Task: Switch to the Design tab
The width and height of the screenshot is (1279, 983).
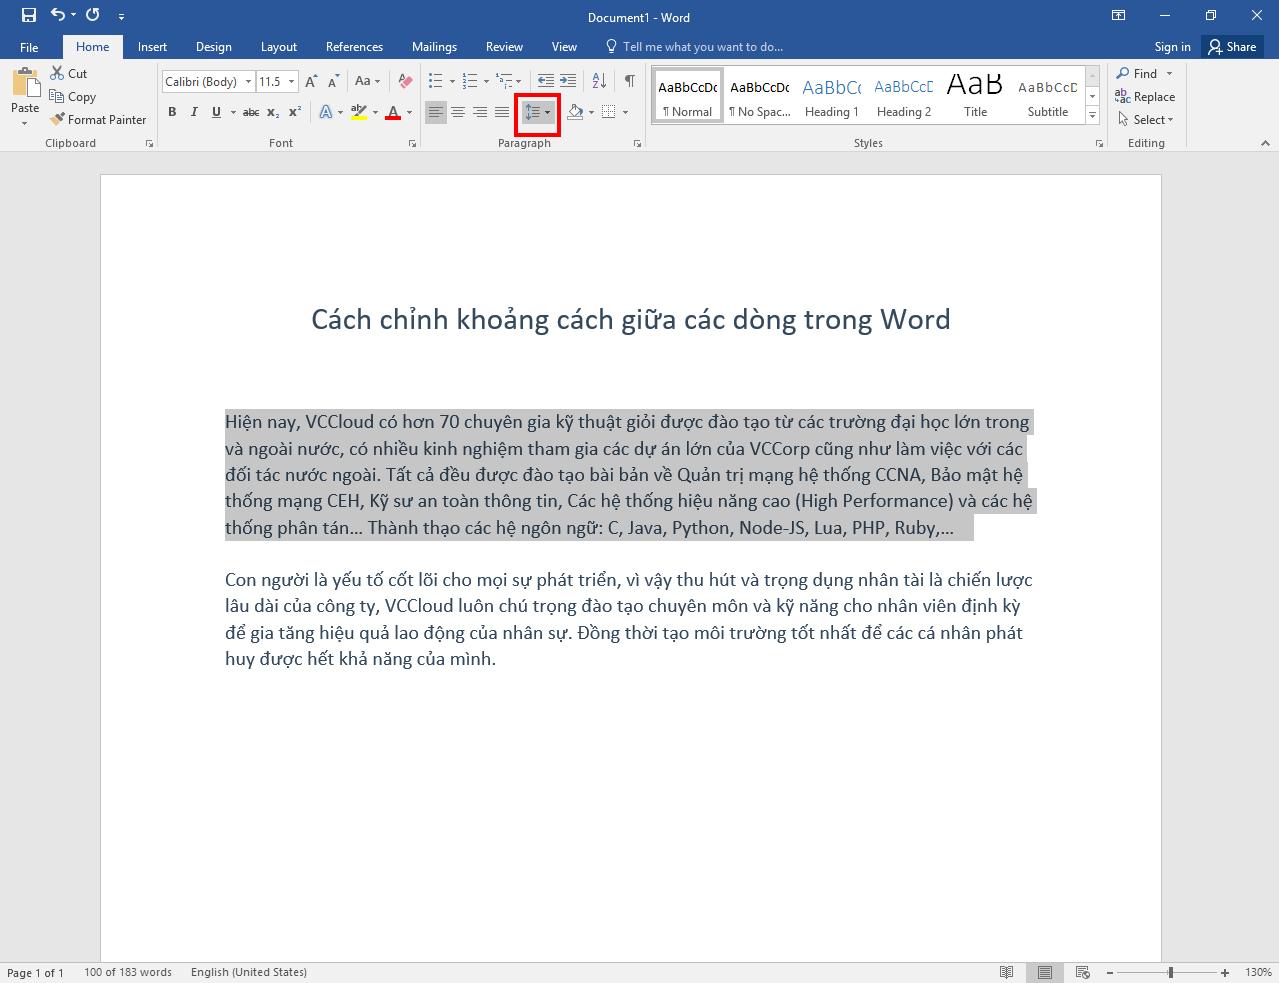Action: click(213, 47)
